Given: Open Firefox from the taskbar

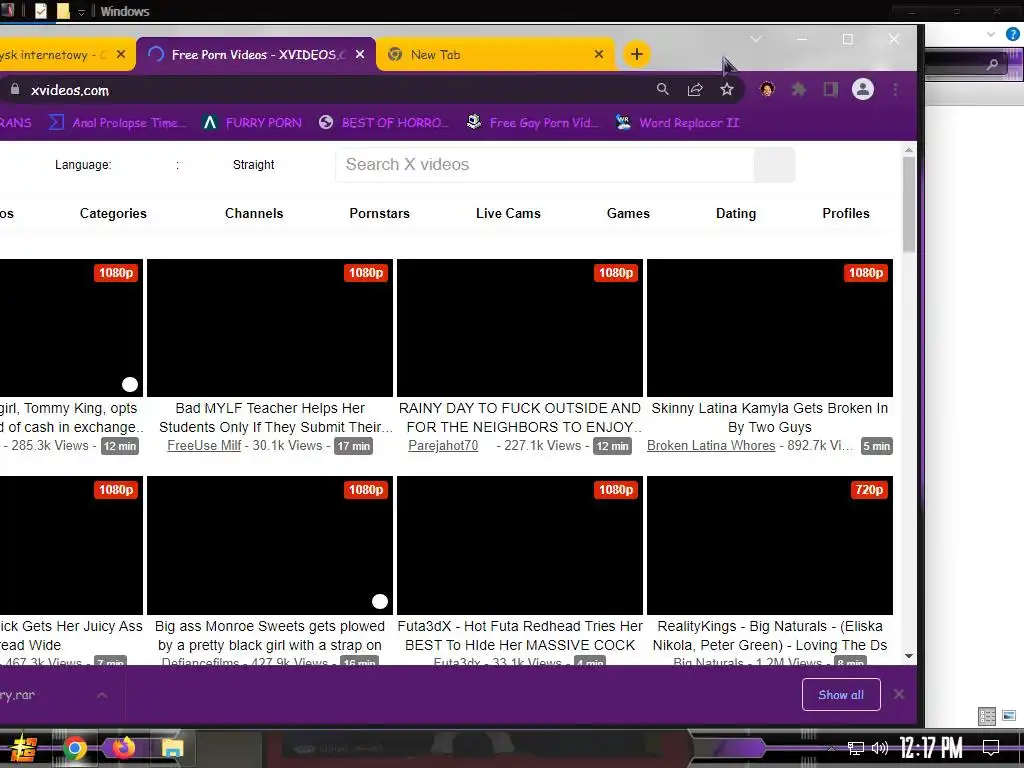Looking at the screenshot, I should (123, 747).
